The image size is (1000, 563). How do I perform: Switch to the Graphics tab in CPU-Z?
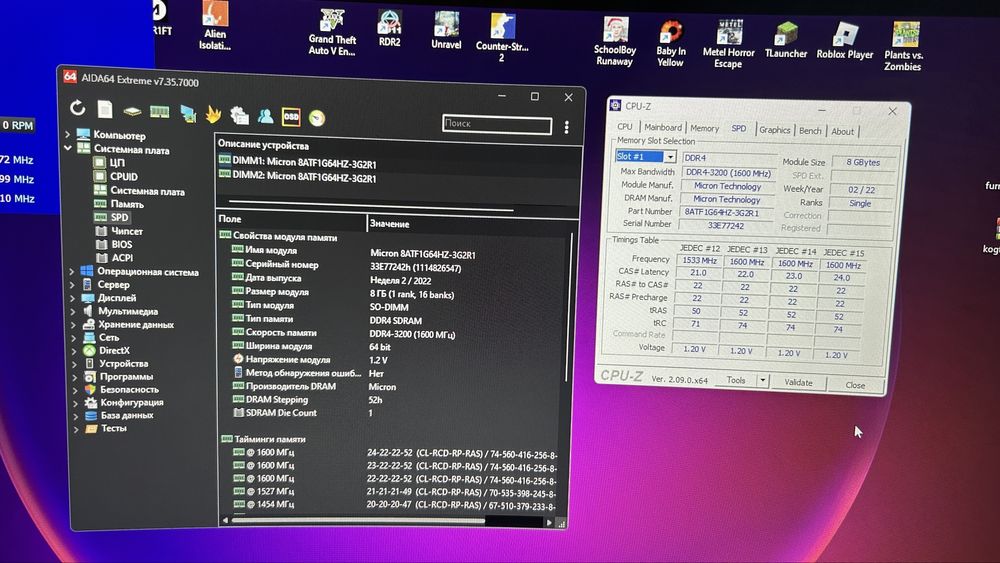pos(774,130)
